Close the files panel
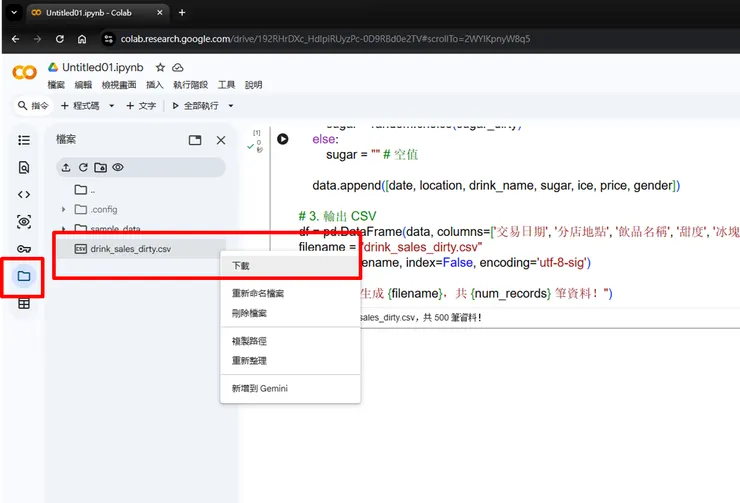 (x=221, y=140)
